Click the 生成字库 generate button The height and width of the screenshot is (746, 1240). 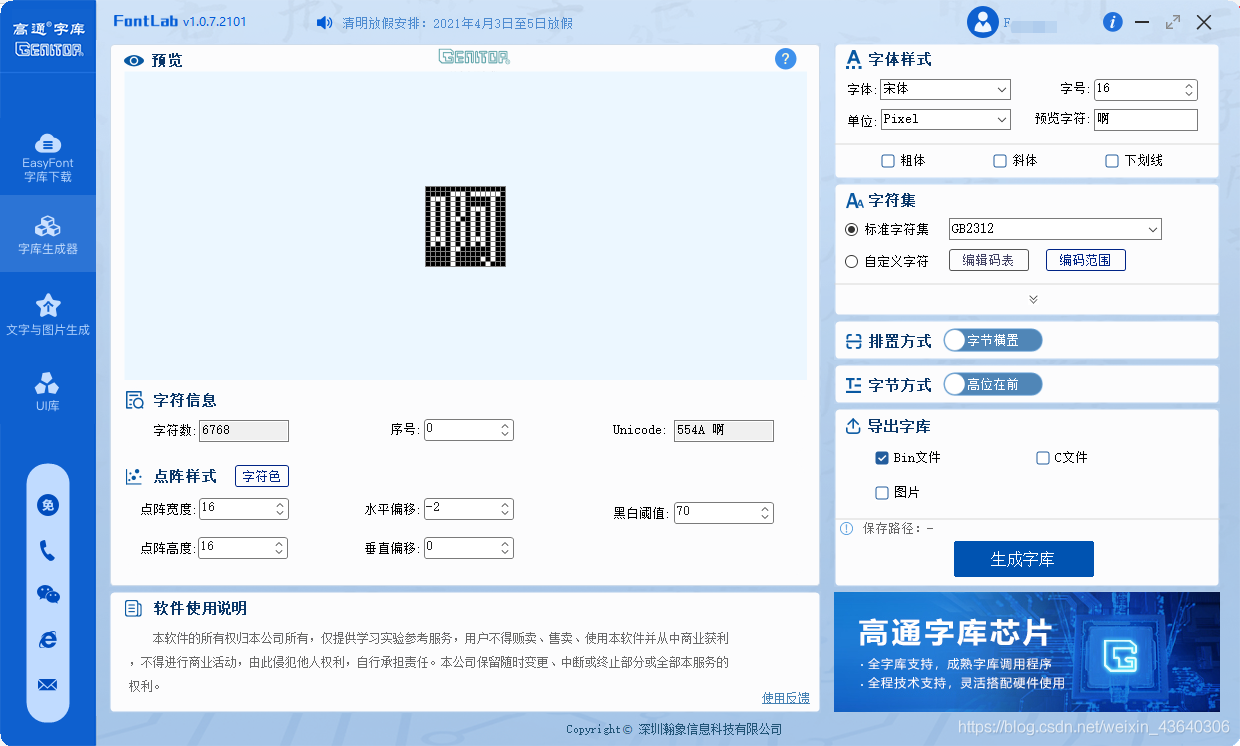pyautogui.click(x=1023, y=559)
